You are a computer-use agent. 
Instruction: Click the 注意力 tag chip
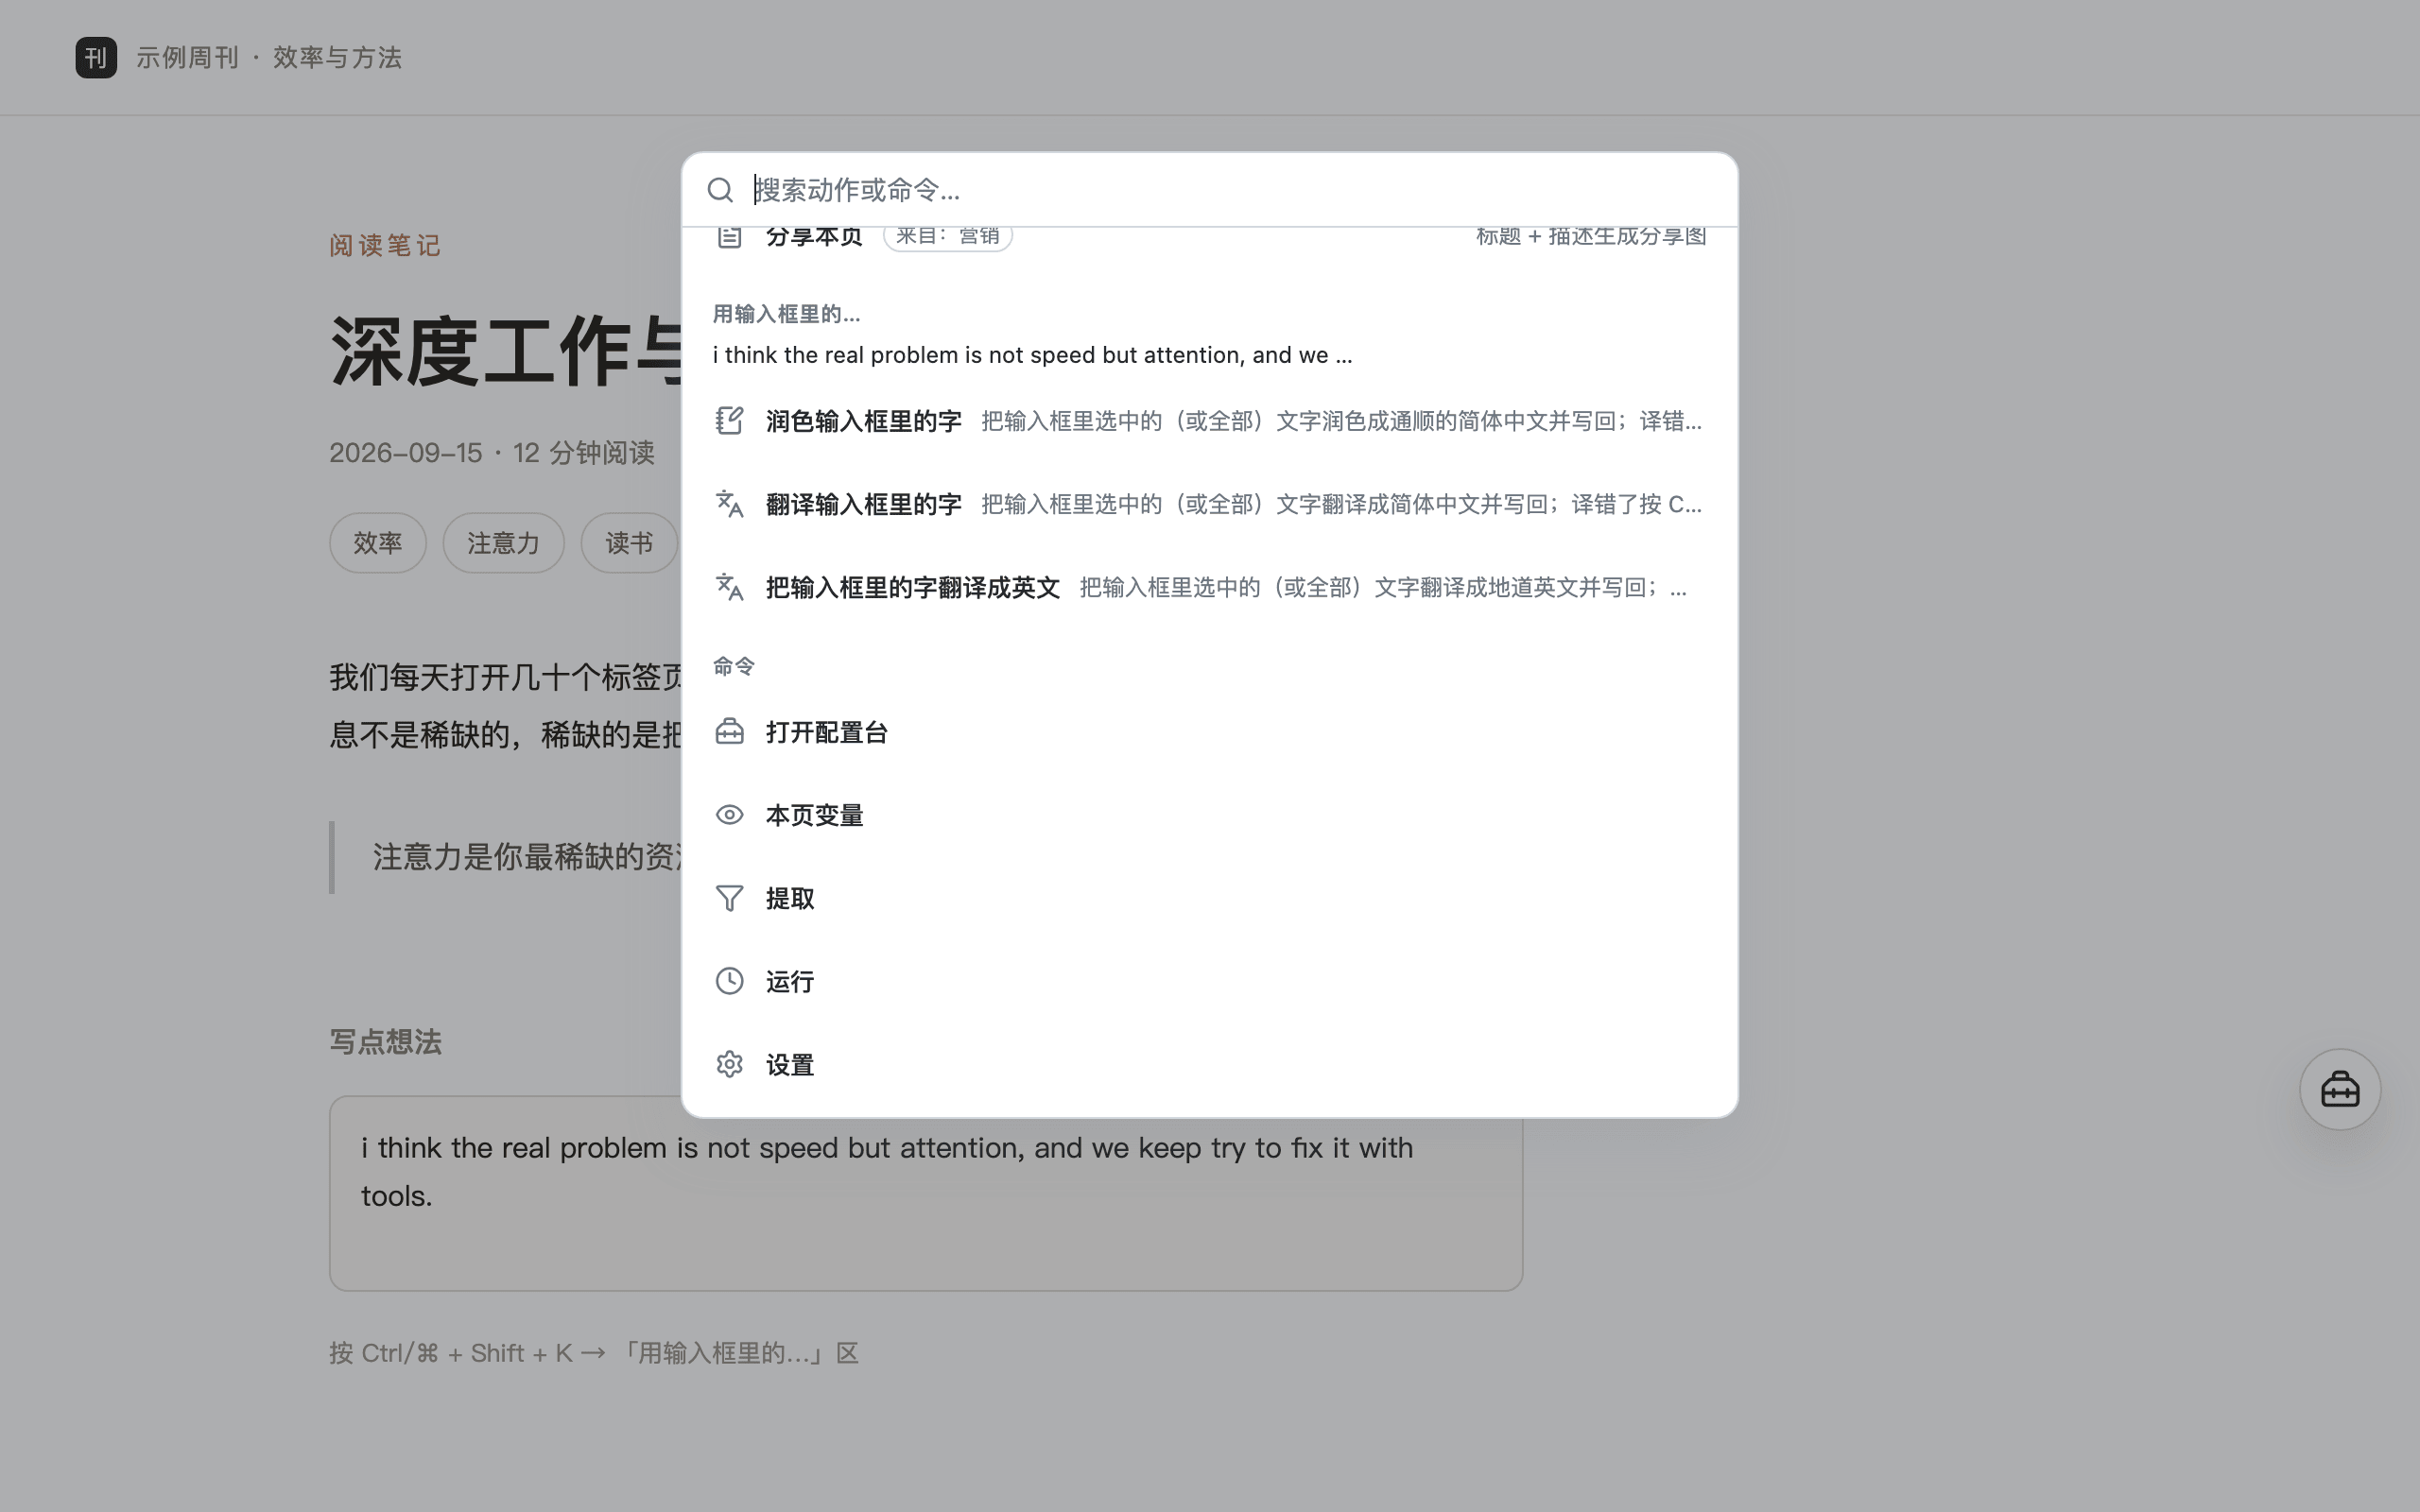tap(504, 543)
